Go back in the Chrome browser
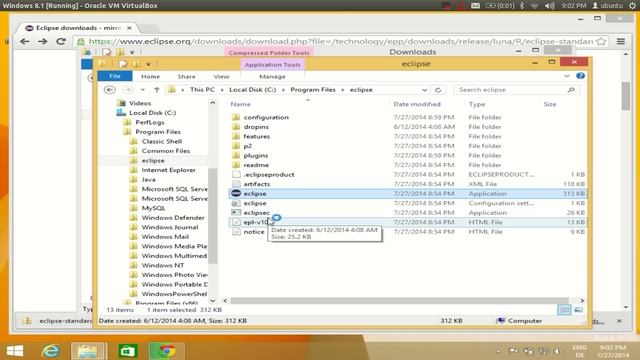This screenshot has width=640, height=360. [x=24, y=41]
